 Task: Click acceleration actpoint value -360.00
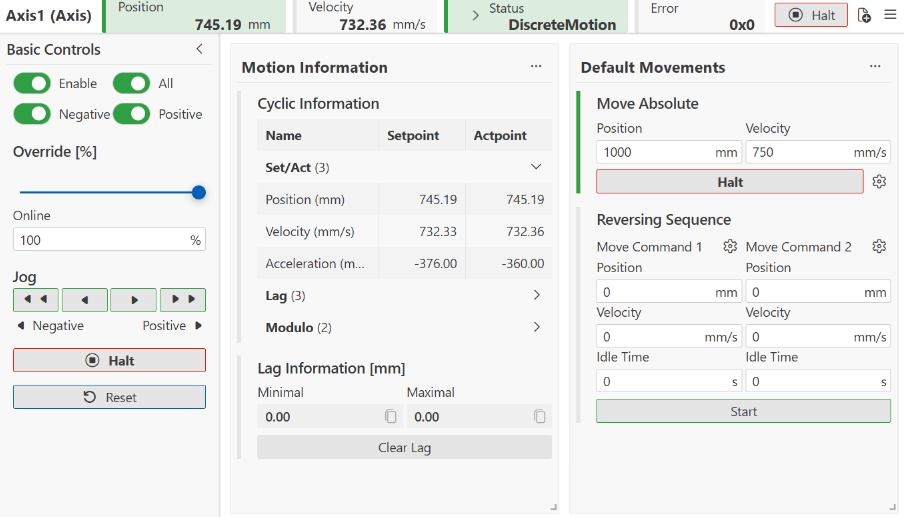(x=522, y=263)
